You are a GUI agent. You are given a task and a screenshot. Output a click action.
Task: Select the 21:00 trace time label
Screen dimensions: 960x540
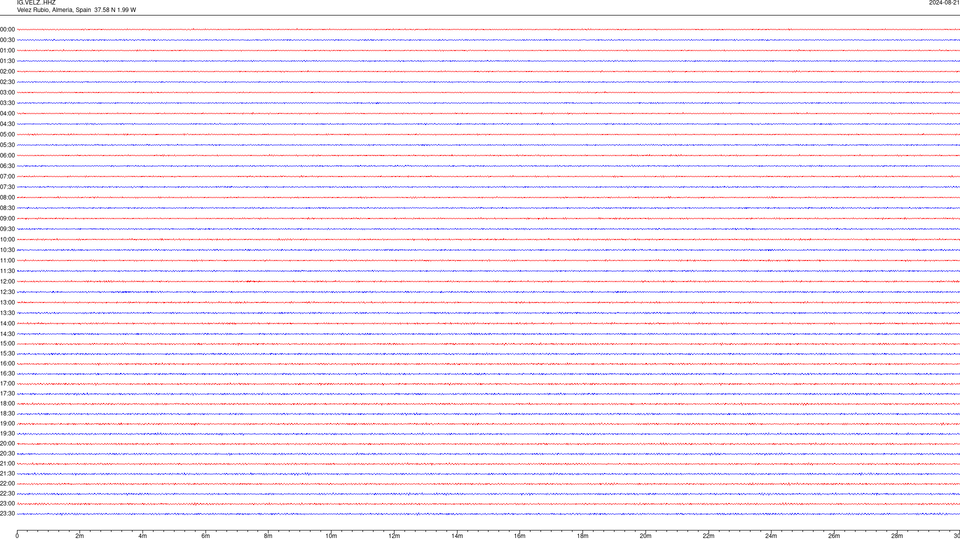(x=7, y=463)
